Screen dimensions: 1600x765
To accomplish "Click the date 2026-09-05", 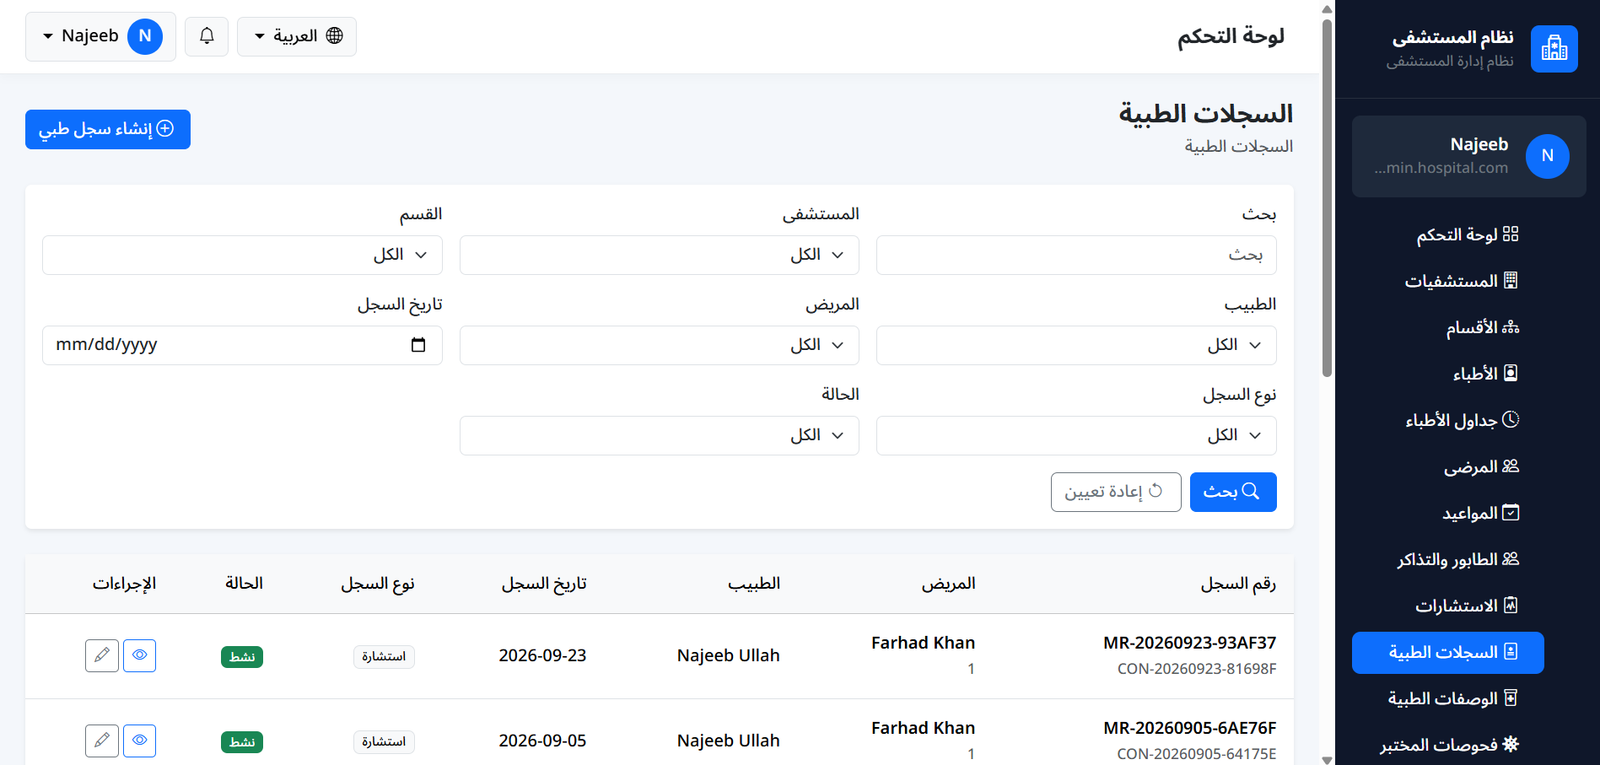I will point(543,741).
